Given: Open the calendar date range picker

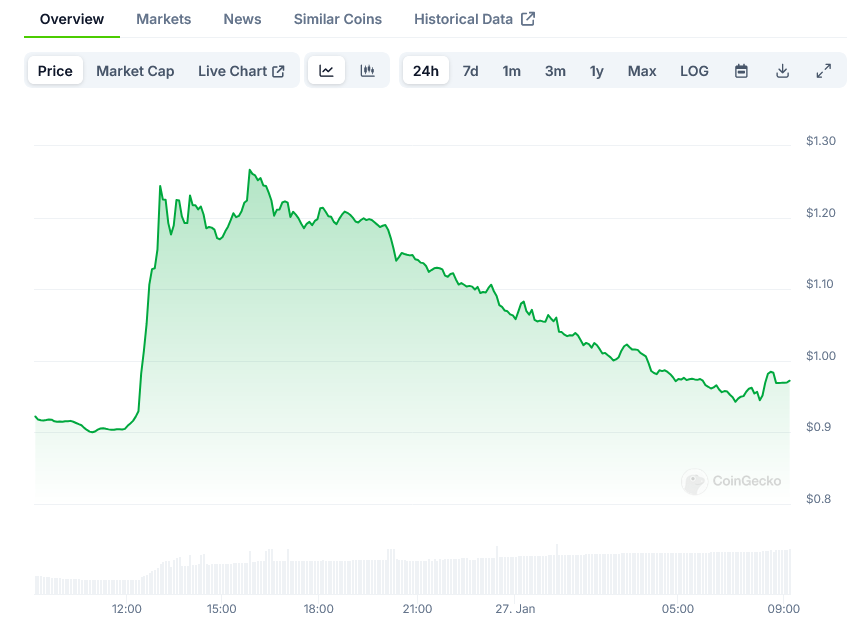Looking at the screenshot, I should click(x=741, y=71).
